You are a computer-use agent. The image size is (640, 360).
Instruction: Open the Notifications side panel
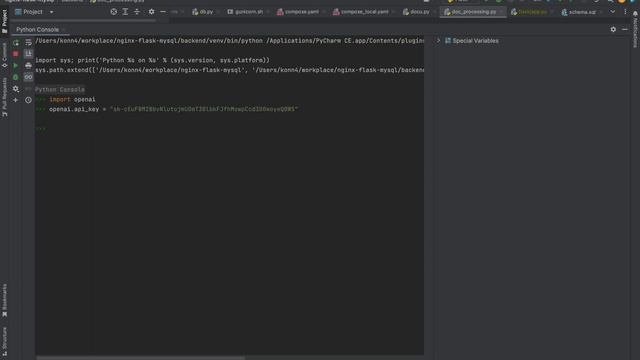[635, 29]
